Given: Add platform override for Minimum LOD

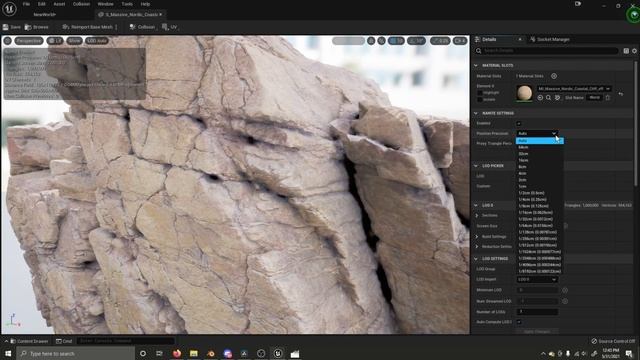Looking at the screenshot, I should point(565,290).
